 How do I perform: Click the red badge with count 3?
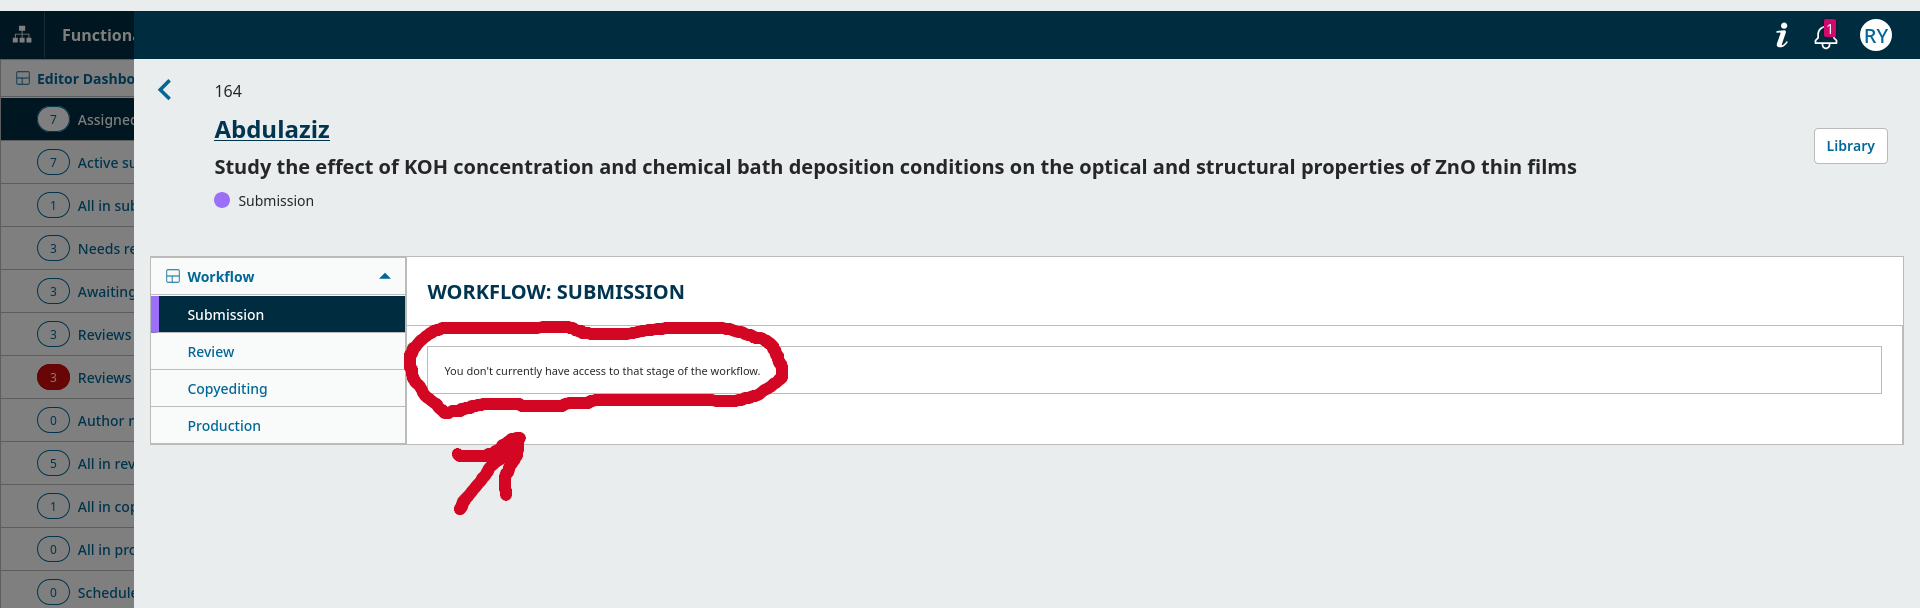click(53, 377)
